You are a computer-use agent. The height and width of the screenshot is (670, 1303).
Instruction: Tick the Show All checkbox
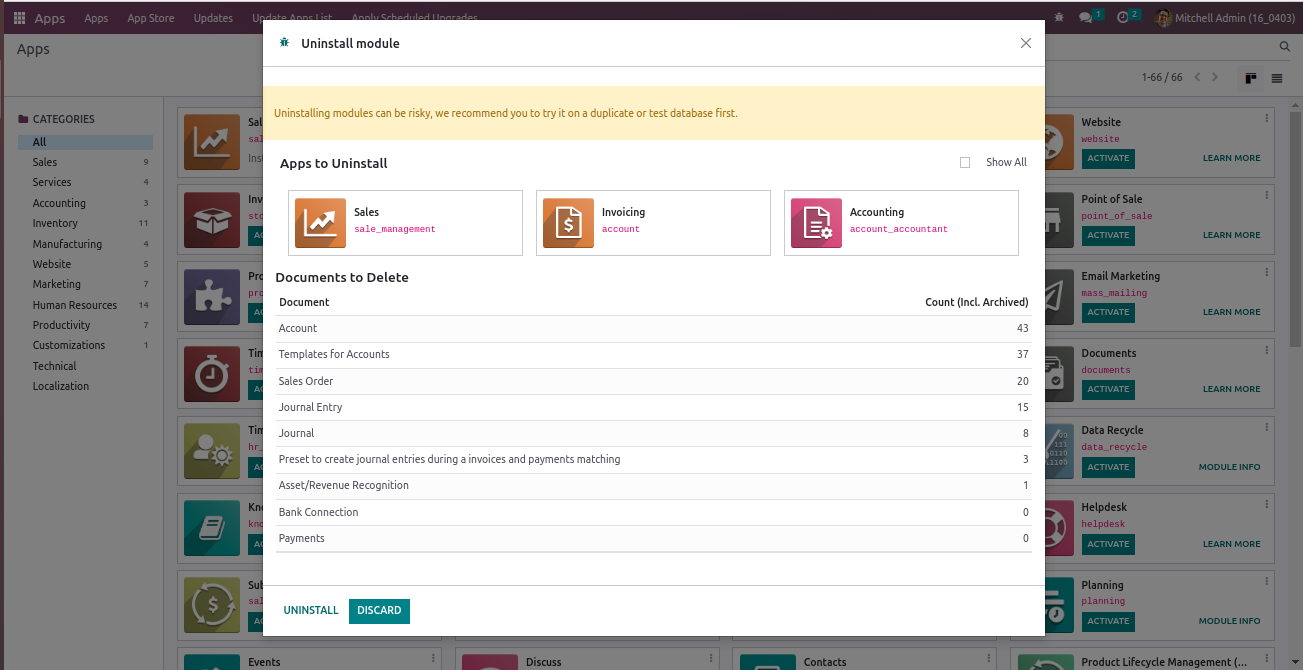pyautogui.click(x=965, y=162)
